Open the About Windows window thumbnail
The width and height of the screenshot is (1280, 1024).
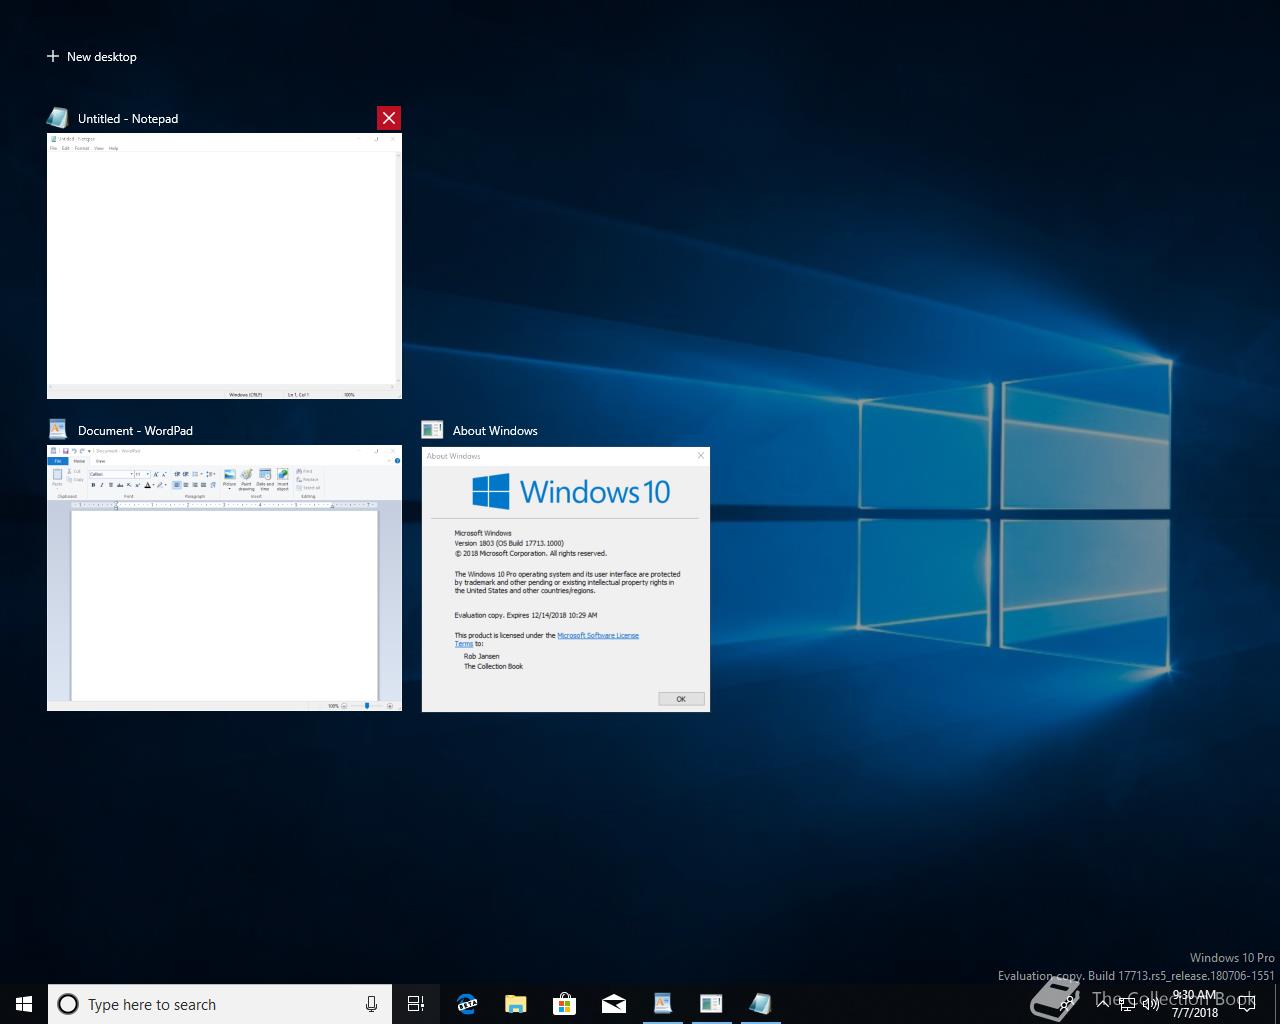(566, 579)
